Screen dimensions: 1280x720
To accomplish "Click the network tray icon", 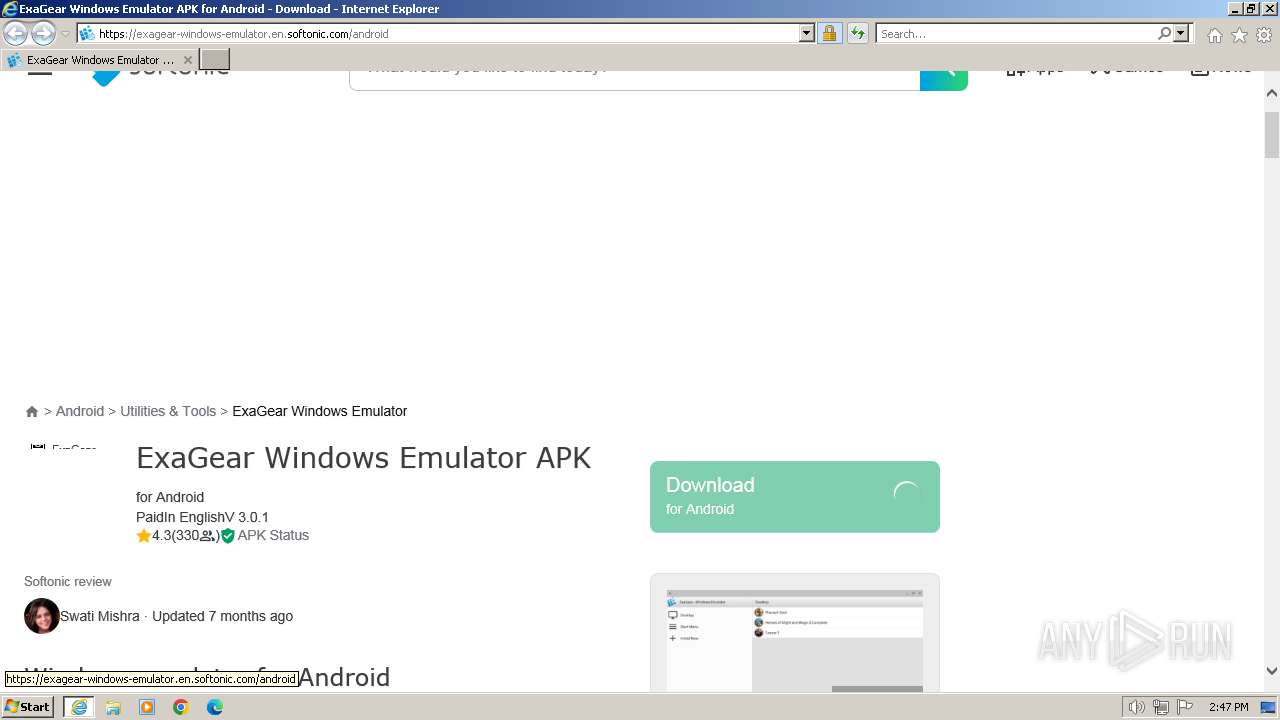I will pos(1161,707).
